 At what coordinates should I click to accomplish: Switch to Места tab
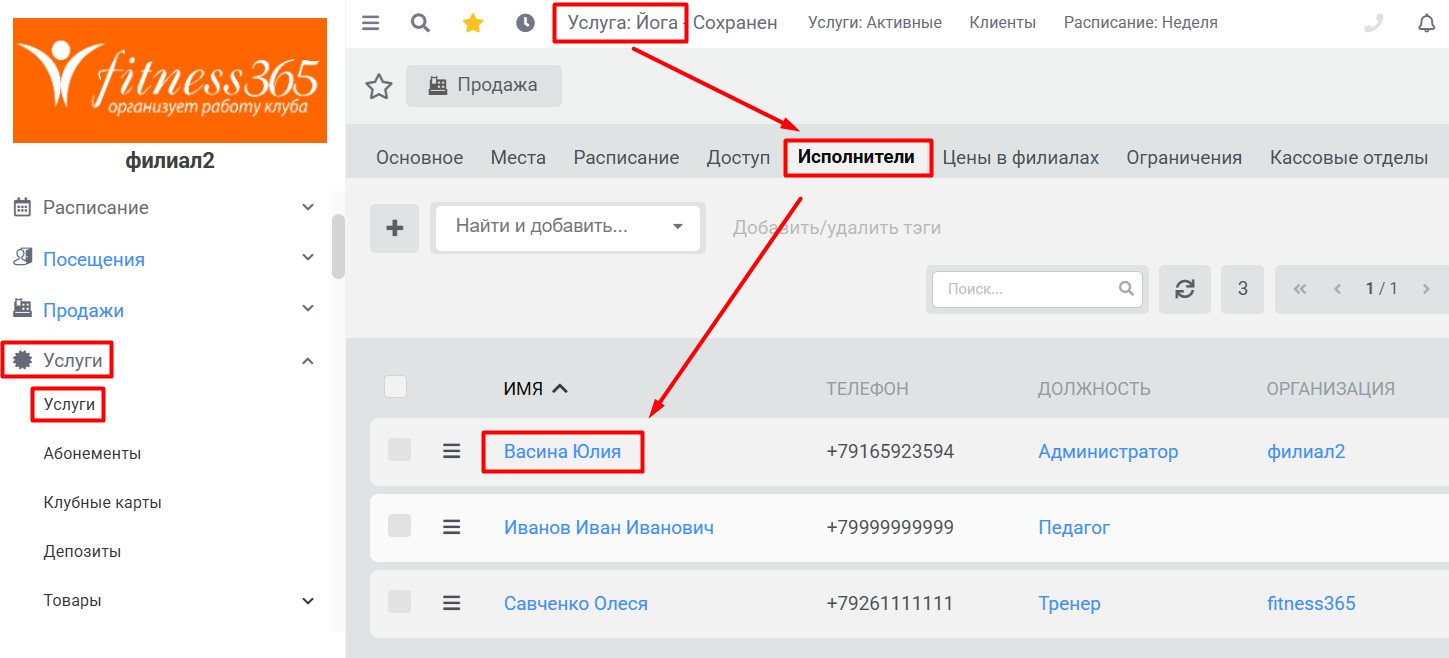pos(518,158)
